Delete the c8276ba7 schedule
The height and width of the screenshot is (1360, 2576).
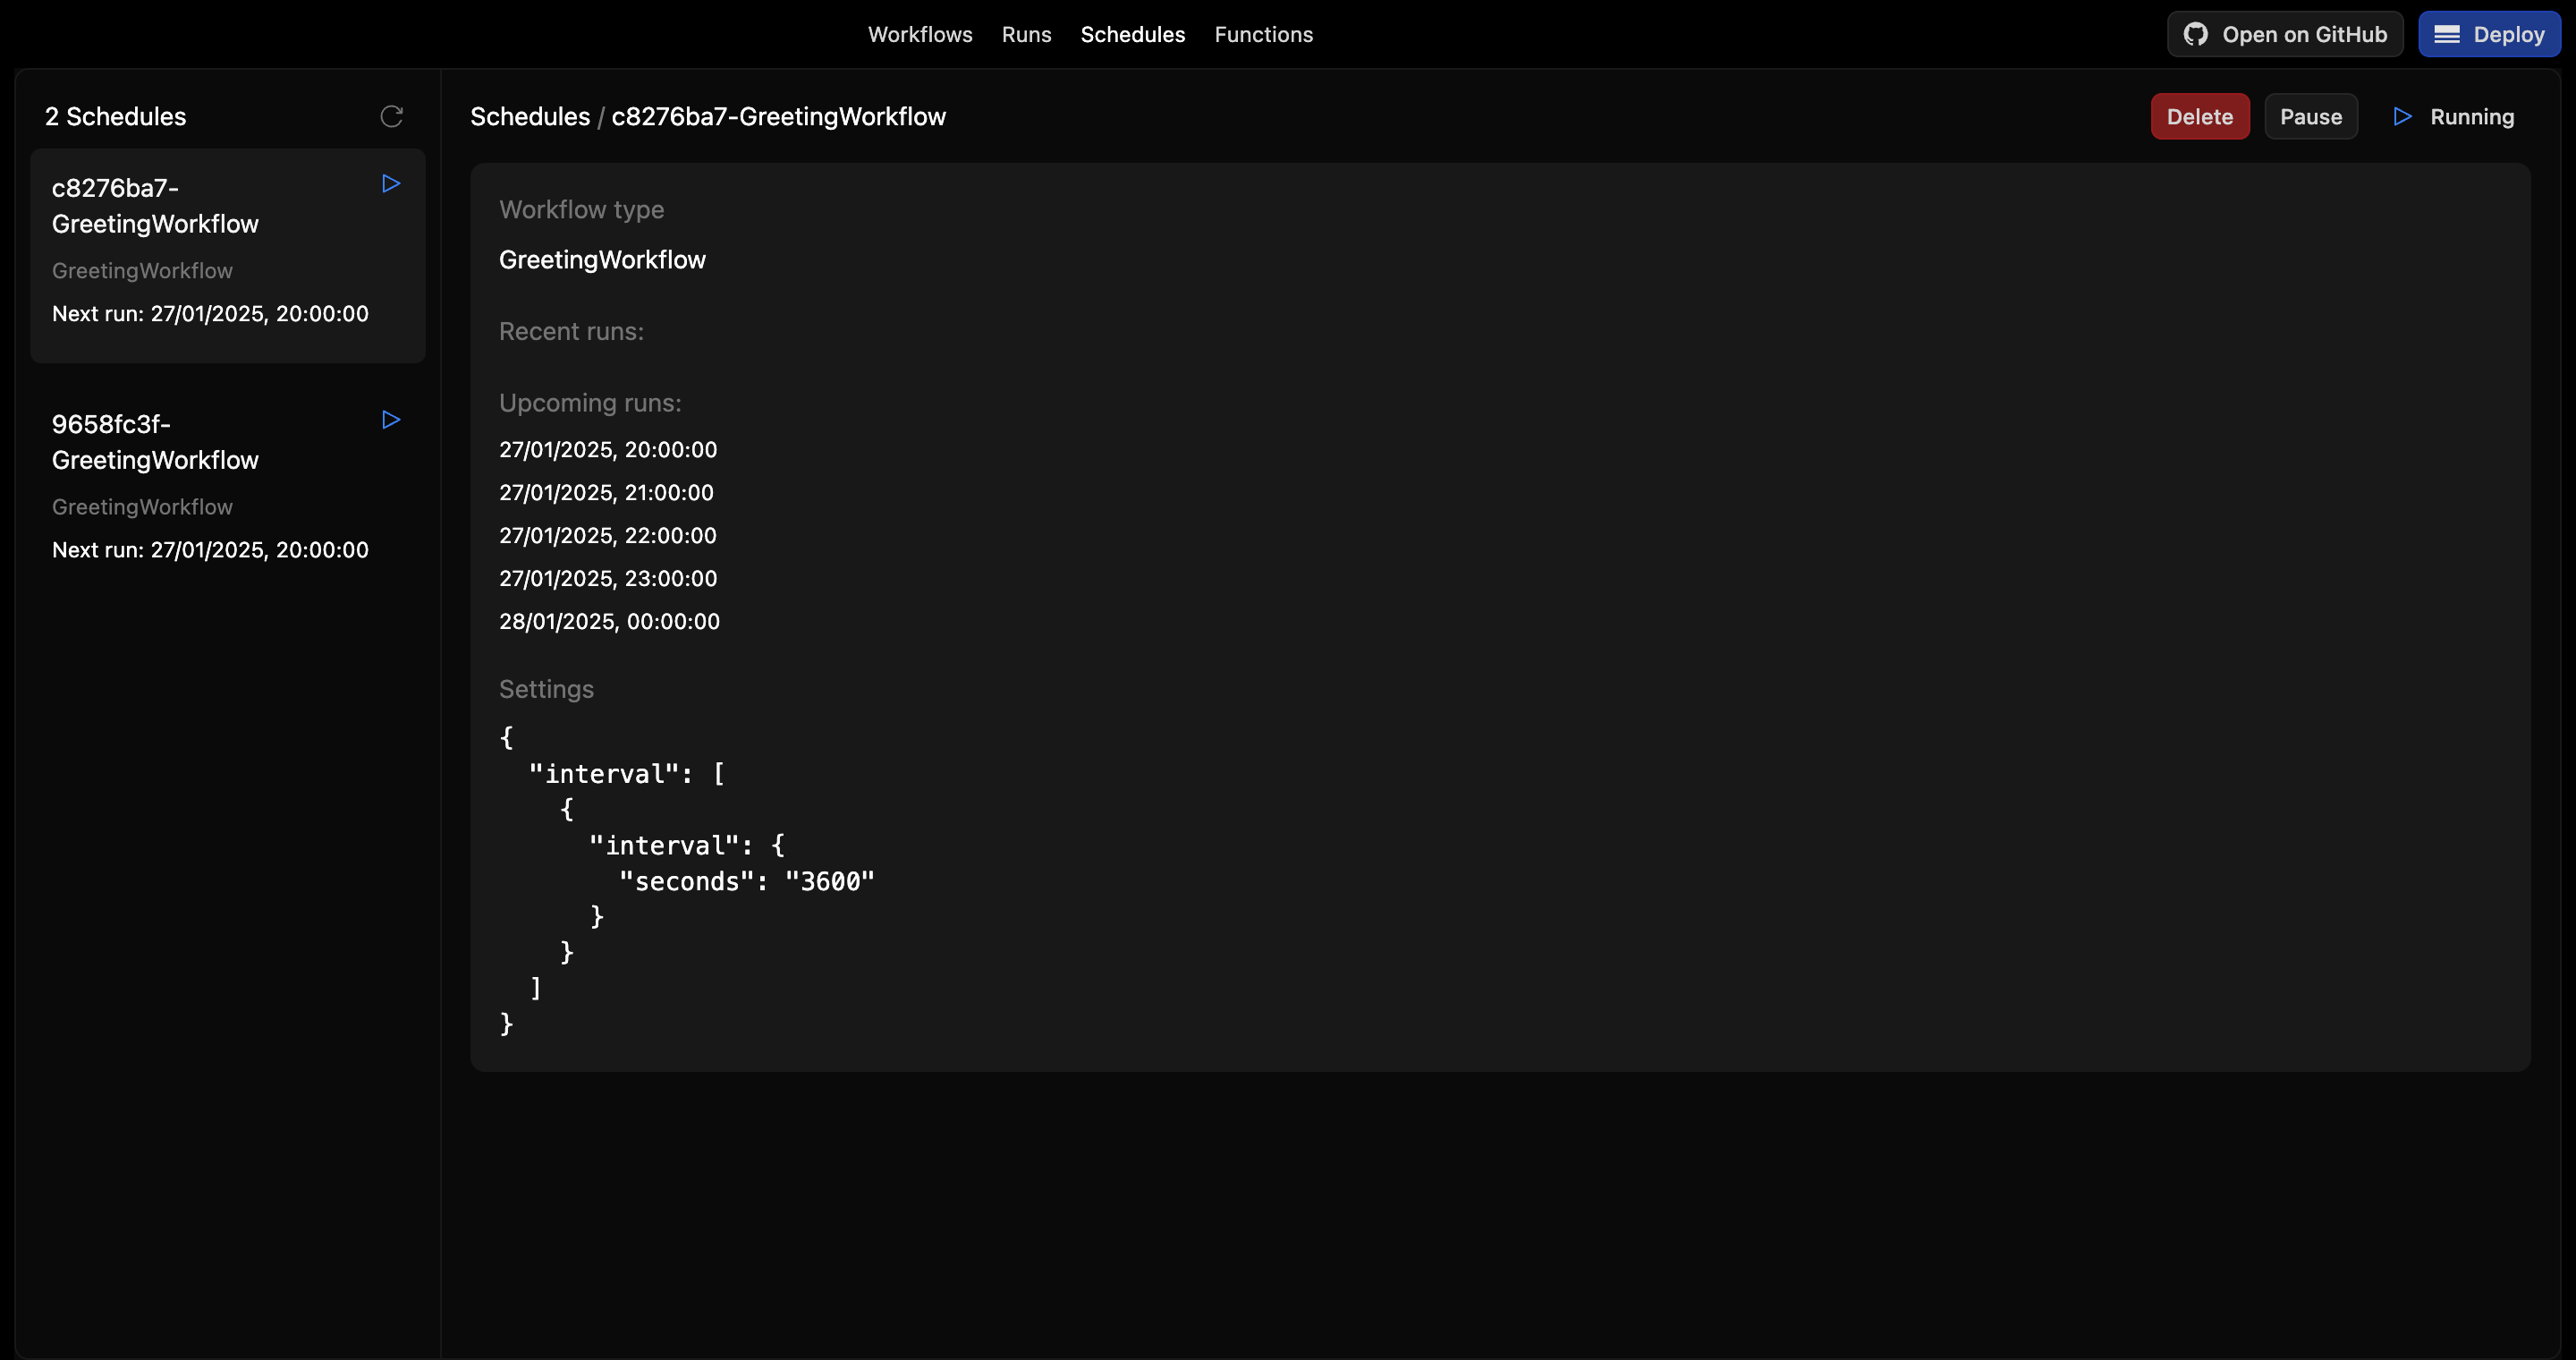(2199, 117)
